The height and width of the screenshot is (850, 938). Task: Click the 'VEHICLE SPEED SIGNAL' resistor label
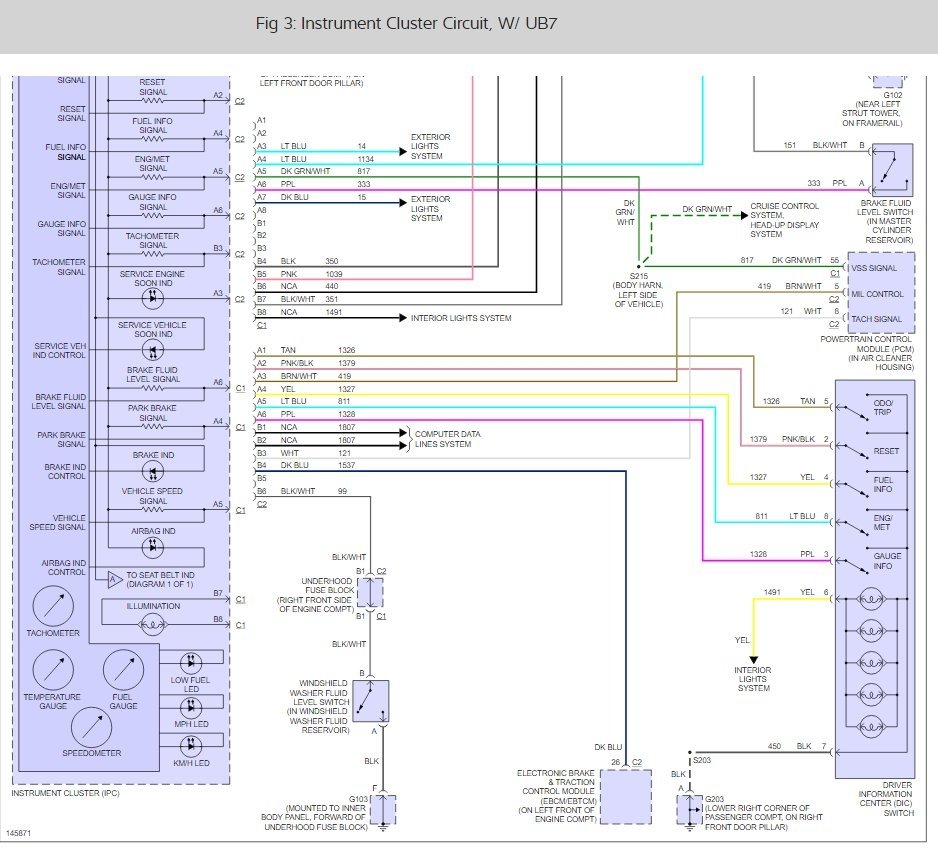(152, 496)
